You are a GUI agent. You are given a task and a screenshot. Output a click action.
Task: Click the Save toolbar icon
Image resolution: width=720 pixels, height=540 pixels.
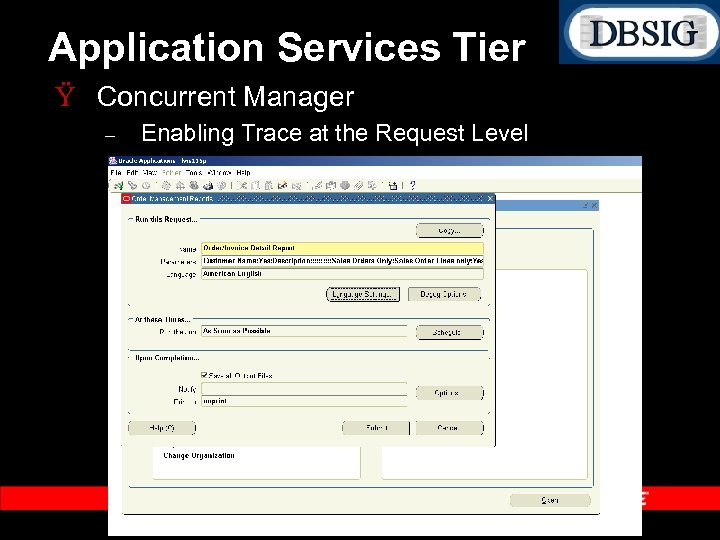(x=166, y=186)
